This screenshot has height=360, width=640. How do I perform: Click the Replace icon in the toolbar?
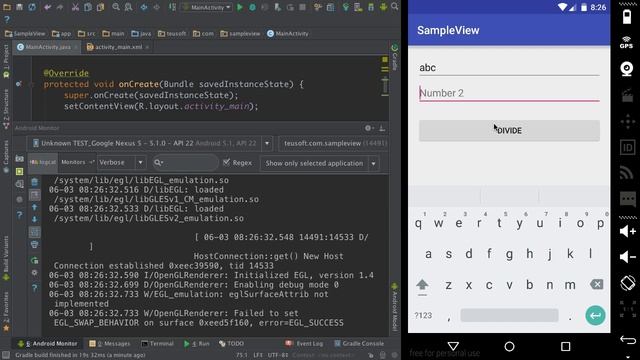(128, 7)
